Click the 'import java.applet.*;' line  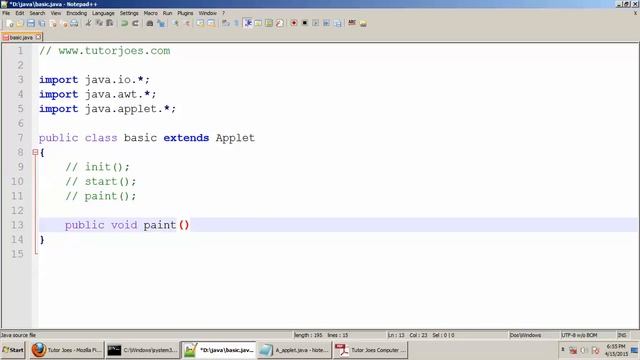pyautogui.click(x=107, y=109)
